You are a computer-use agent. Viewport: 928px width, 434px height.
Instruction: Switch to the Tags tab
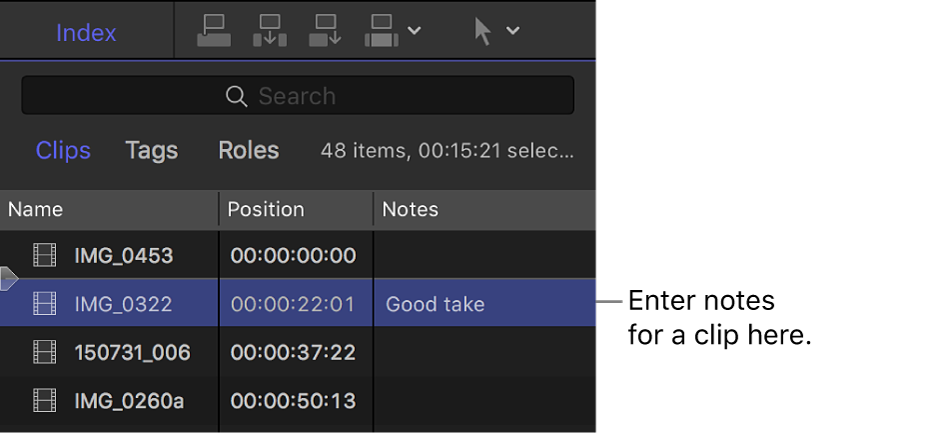pyautogui.click(x=151, y=151)
